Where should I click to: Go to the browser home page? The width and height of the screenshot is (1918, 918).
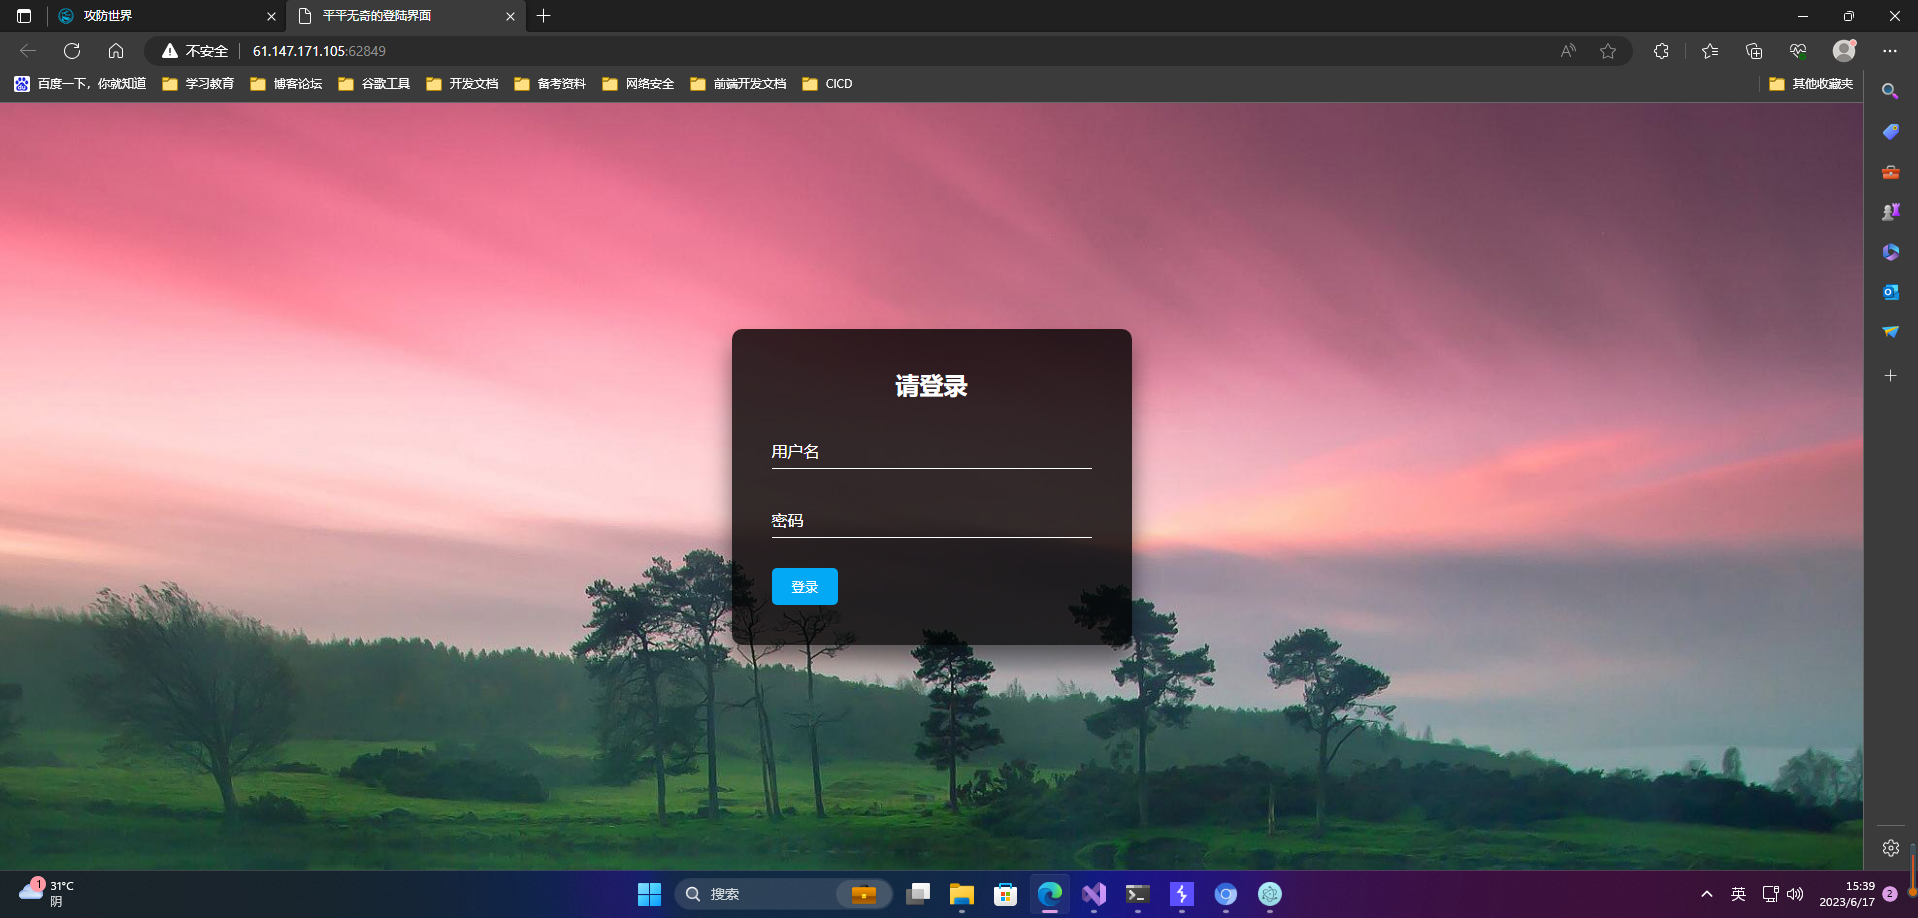116,51
